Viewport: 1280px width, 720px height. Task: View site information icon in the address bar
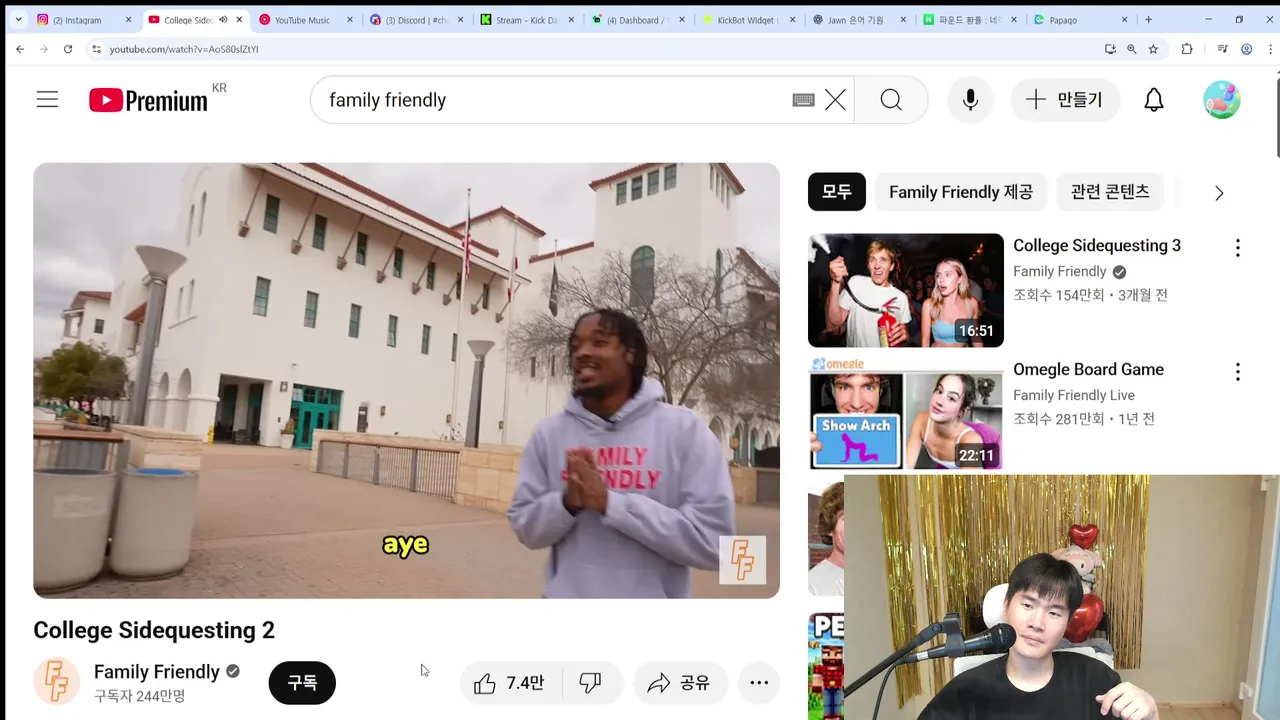coord(96,49)
